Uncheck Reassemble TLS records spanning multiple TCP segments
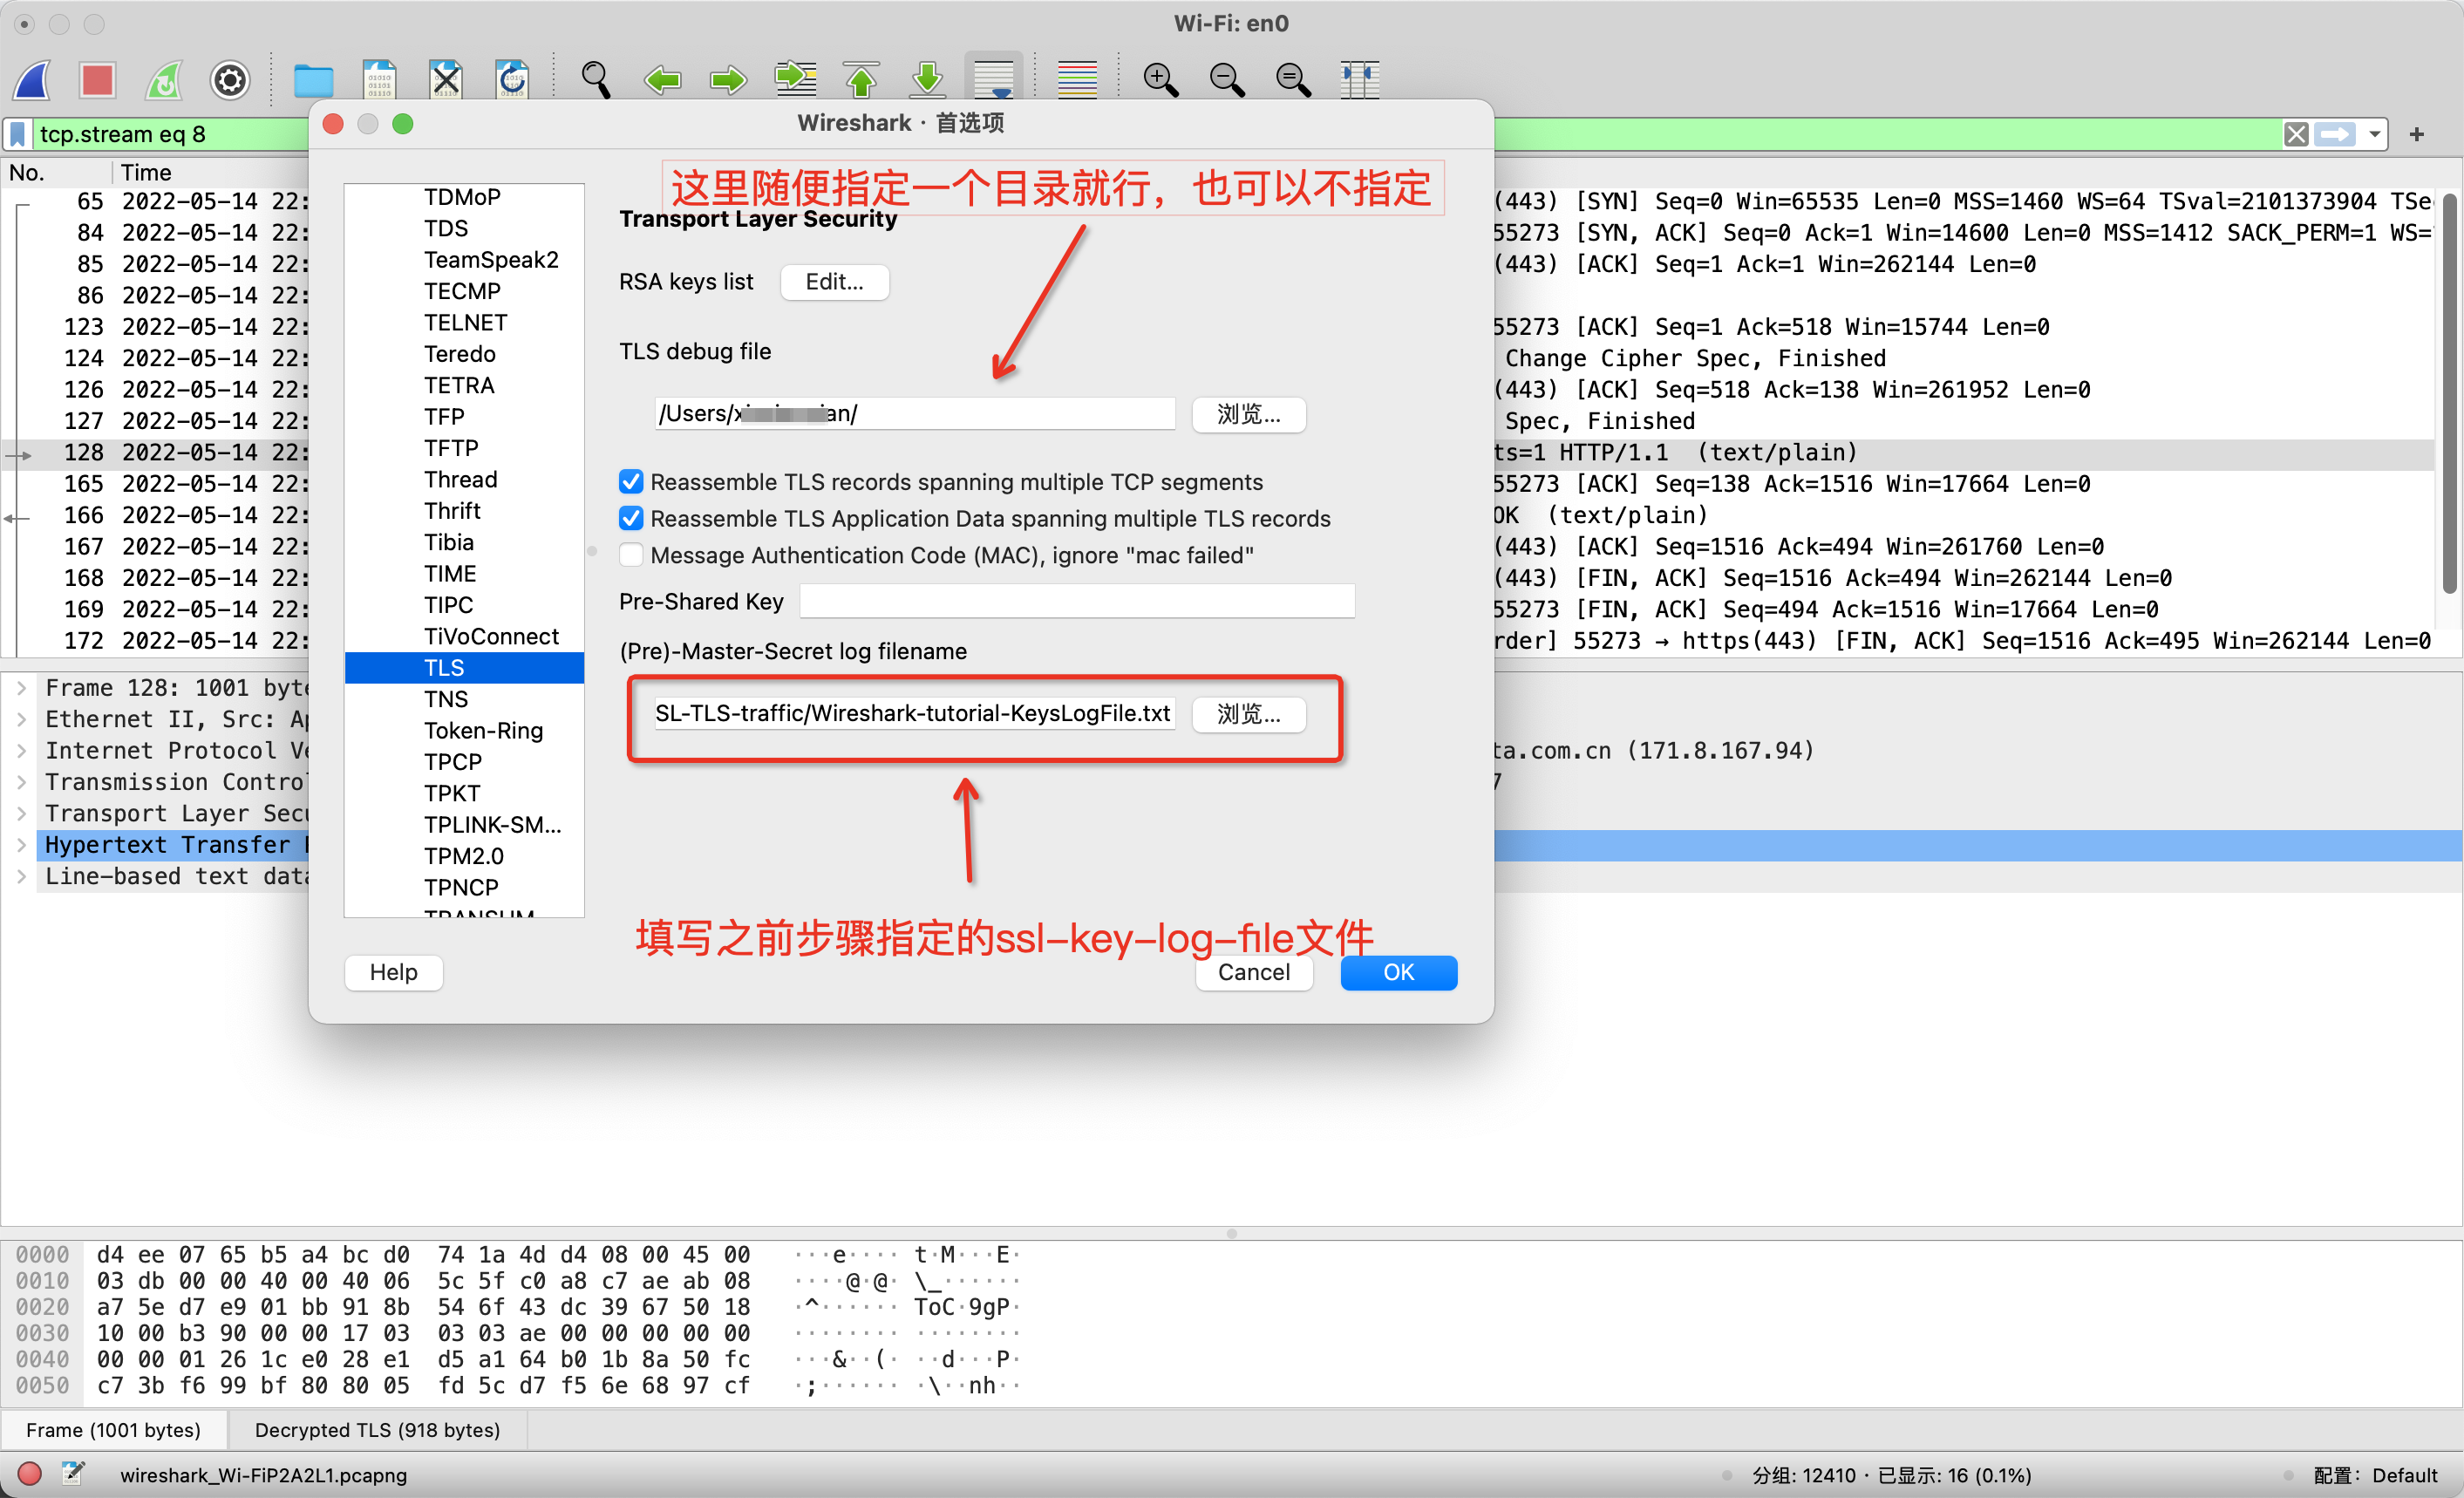The width and height of the screenshot is (2464, 1498). tap(630, 481)
